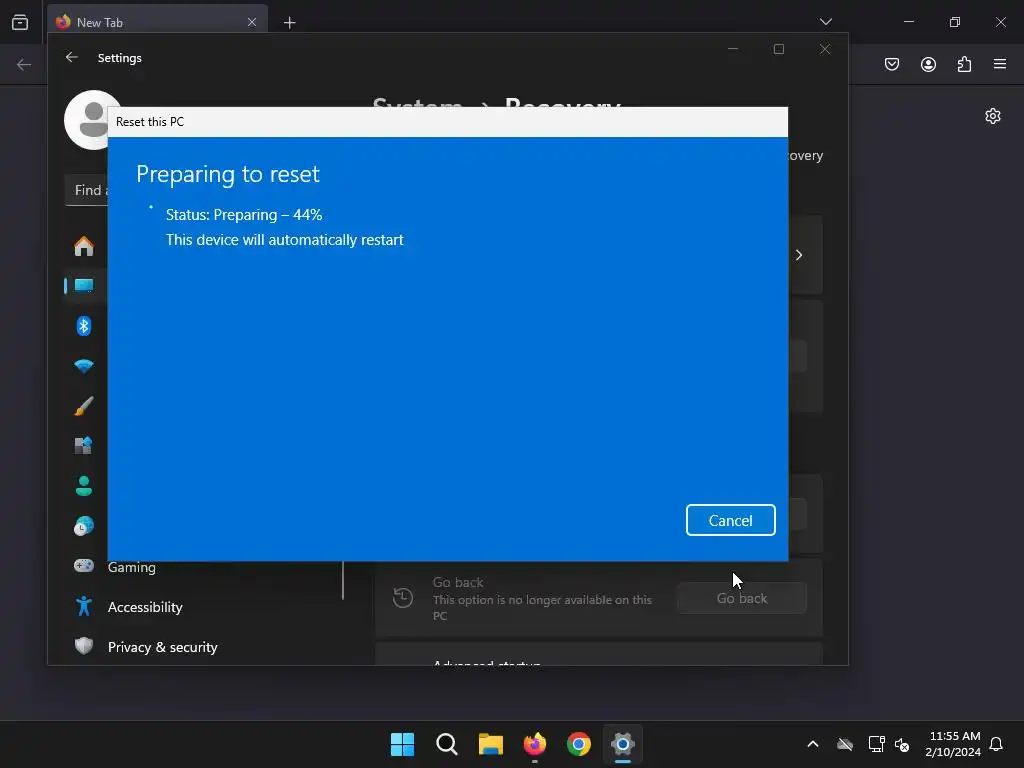Open the Firefox list all tabs dropdown
The width and height of the screenshot is (1024, 768).
click(825, 22)
